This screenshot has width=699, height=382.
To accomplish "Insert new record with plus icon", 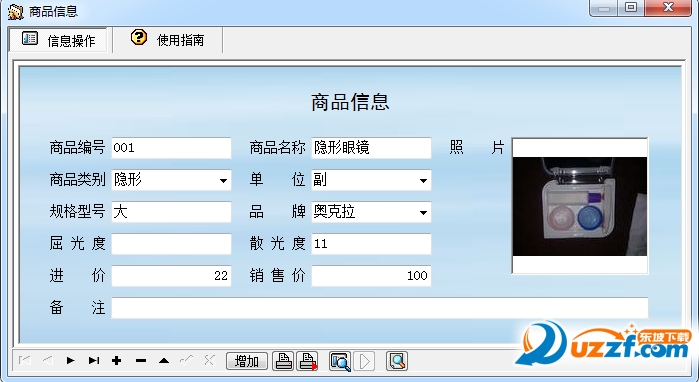I will (117, 361).
